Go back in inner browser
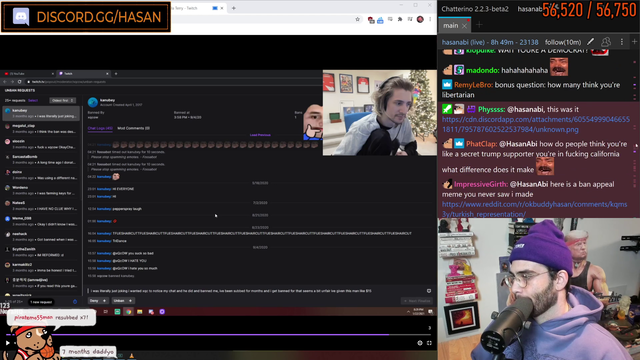The width and height of the screenshot is (640, 360). (x=5, y=82)
